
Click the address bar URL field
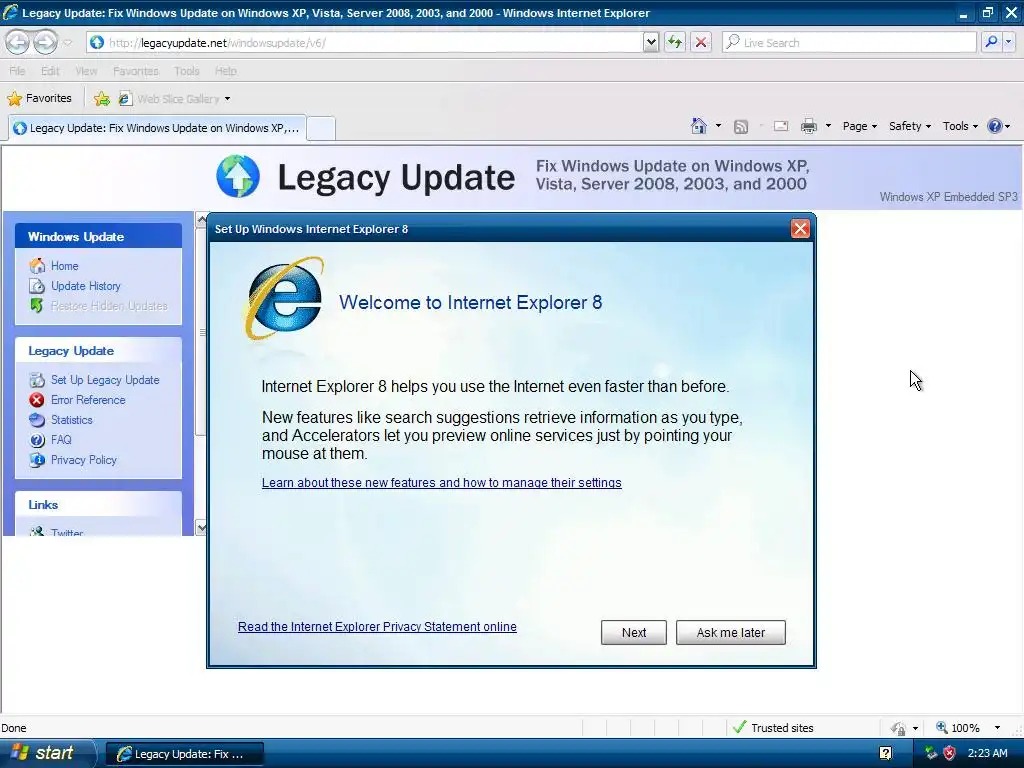click(364, 42)
